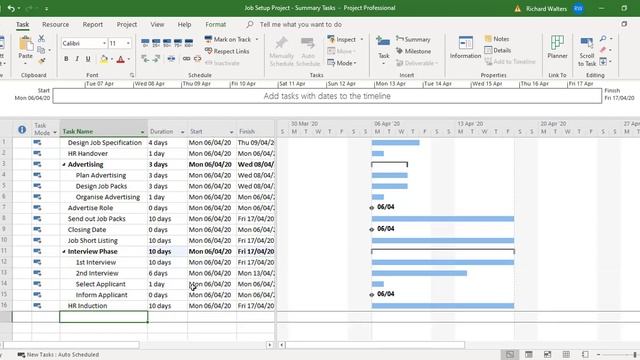Click the Outdent Task icon
The width and height of the screenshot is (640, 360).
point(145,59)
